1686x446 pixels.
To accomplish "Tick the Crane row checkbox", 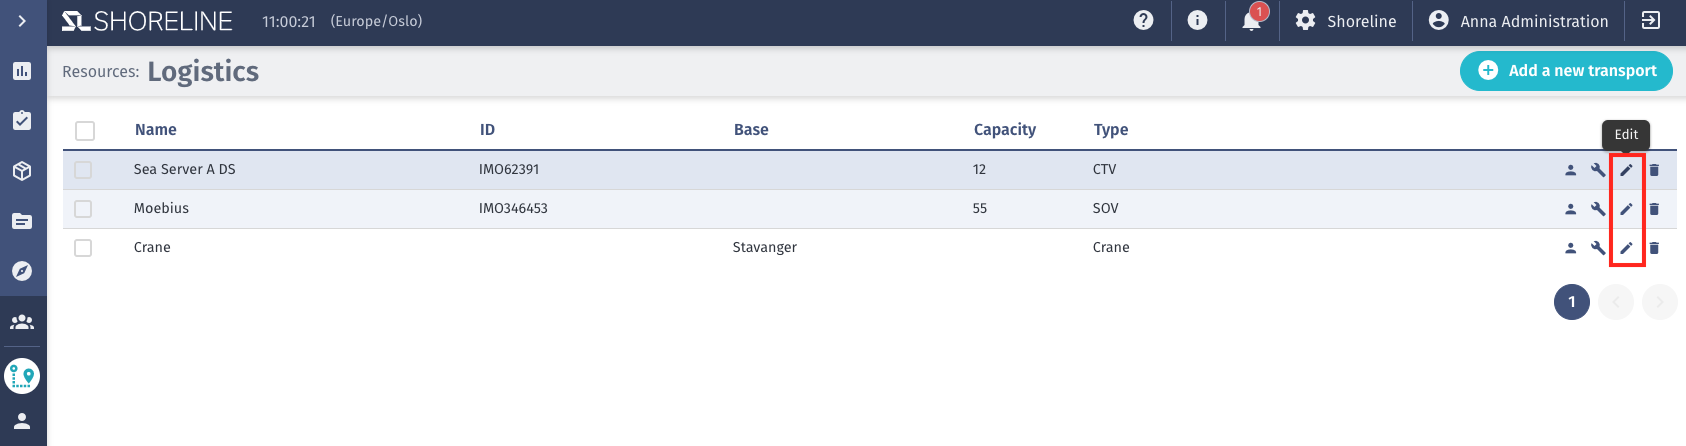I will point(83,248).
